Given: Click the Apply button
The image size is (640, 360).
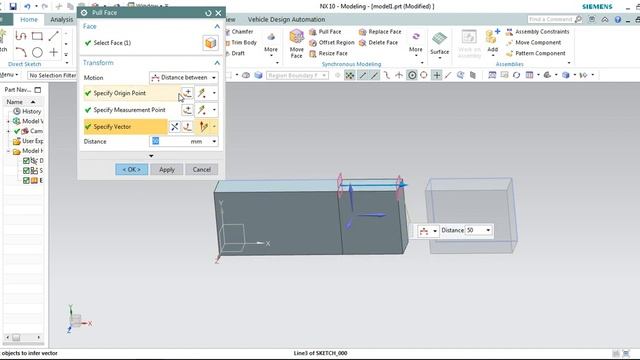Looking at the screenshot, I should [x=167, y=169].
